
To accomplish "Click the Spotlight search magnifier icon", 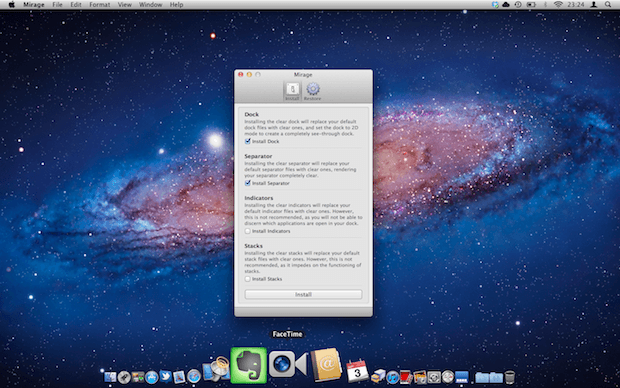I will 608,5.
